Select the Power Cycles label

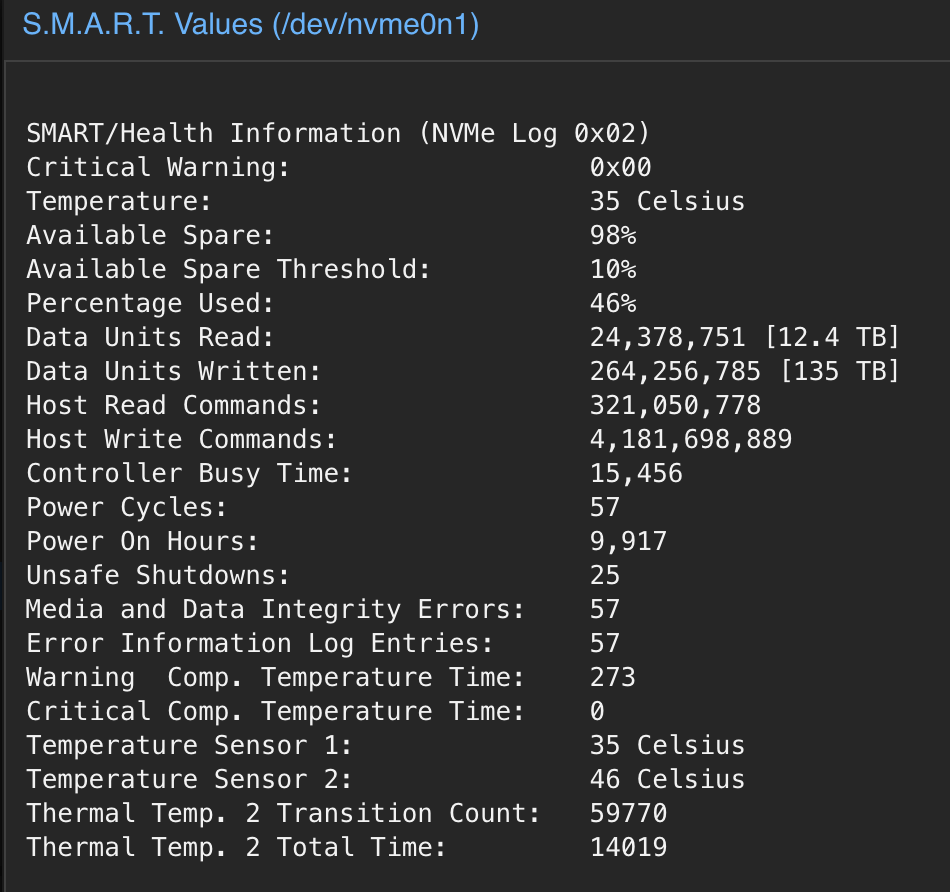tap(126, 507)
